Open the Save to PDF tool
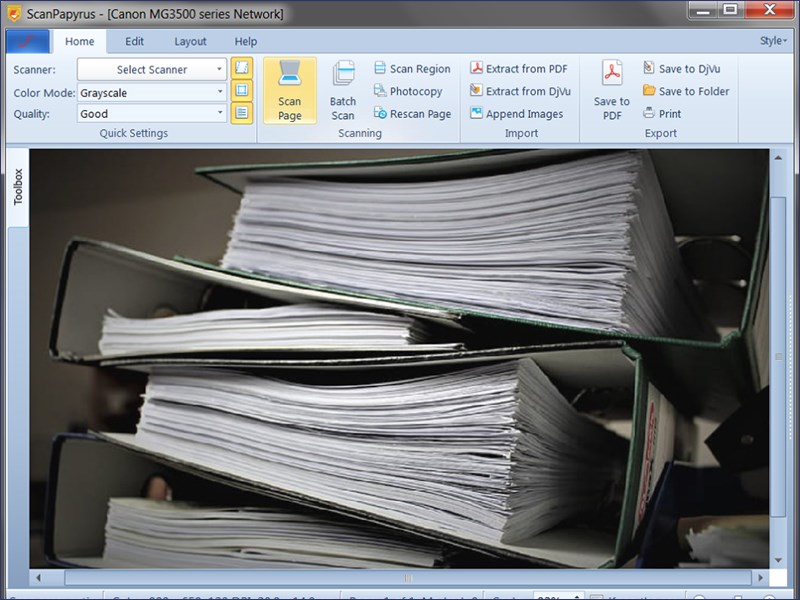Viewport: 800px width, 600px height. pos(610,90)
